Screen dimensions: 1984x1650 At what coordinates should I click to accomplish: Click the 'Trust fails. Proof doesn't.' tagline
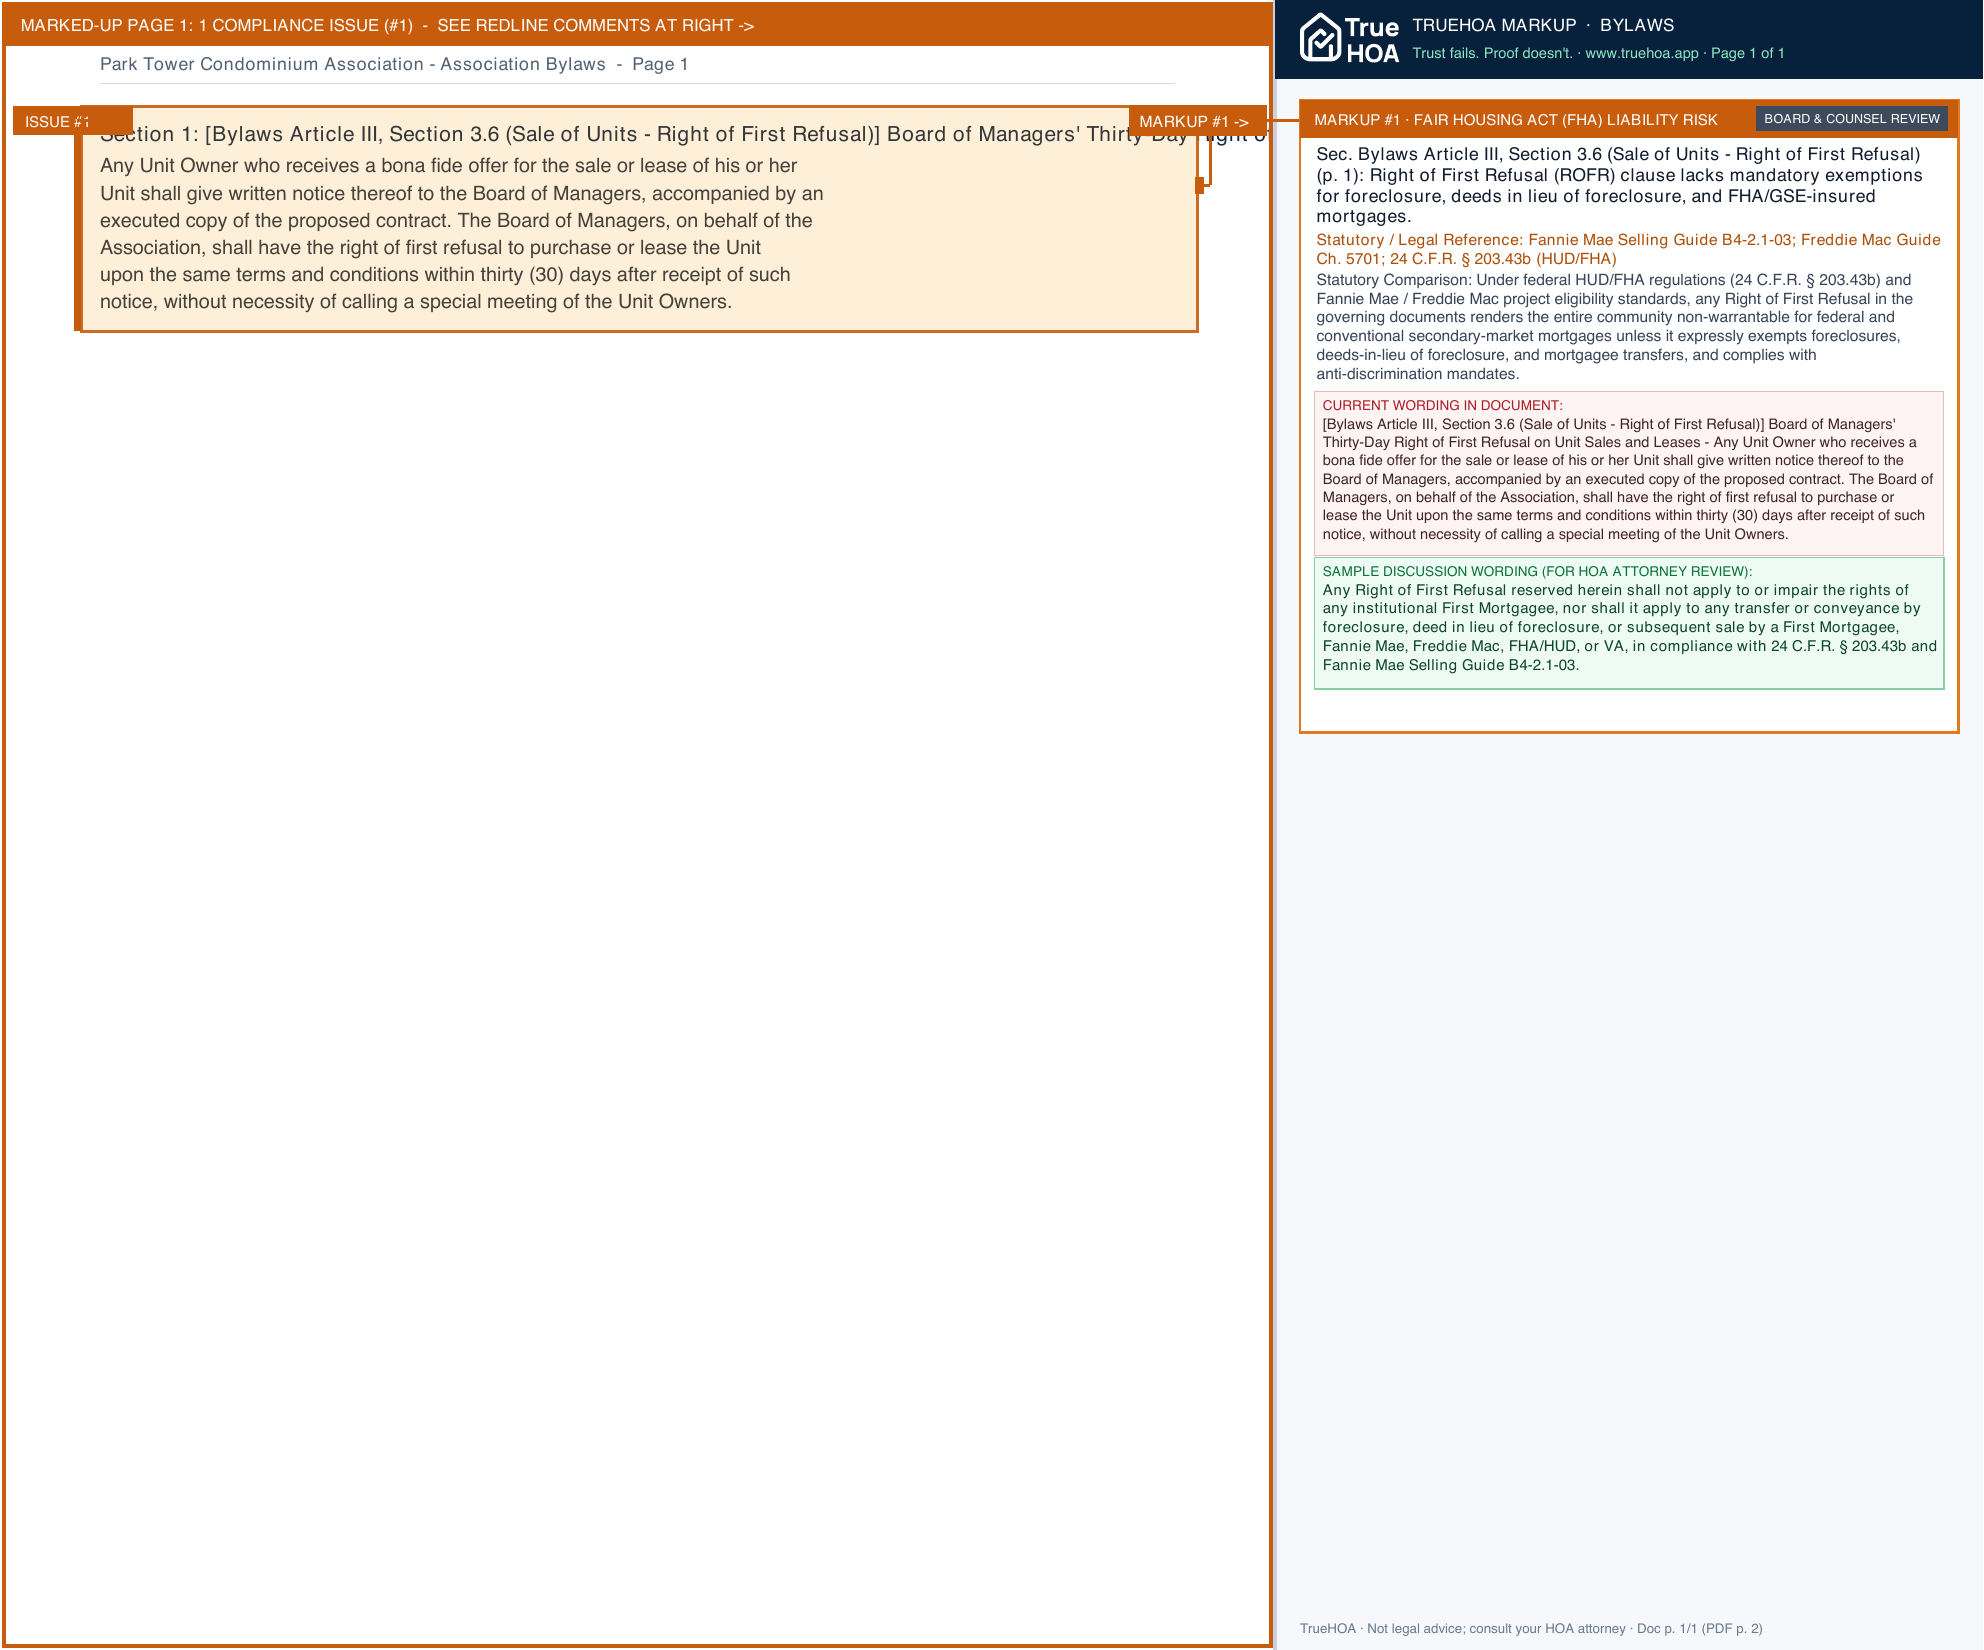pyautogui.click(x=1492, y=53)
